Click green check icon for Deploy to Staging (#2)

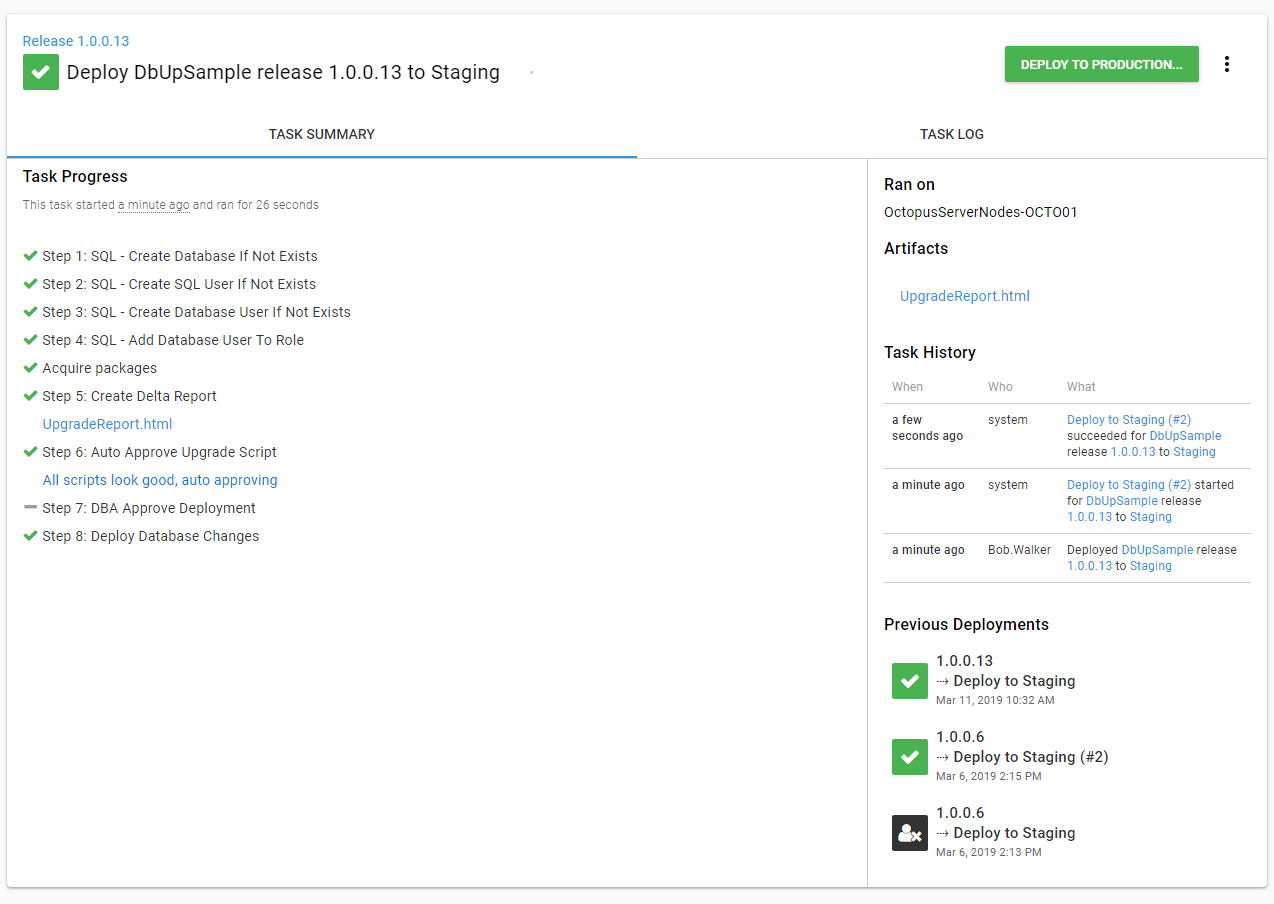[x=909, y=757]
